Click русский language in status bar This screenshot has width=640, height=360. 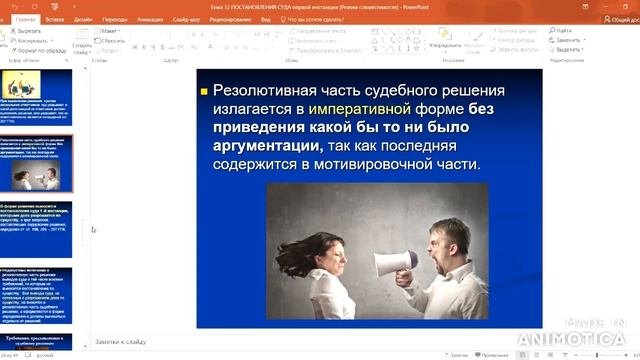pyautogui.click(x=44, y=356)
